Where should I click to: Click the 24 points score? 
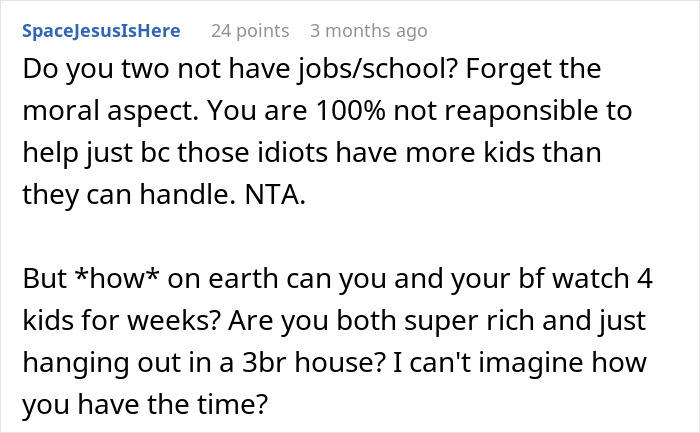[x=250, y=31]
